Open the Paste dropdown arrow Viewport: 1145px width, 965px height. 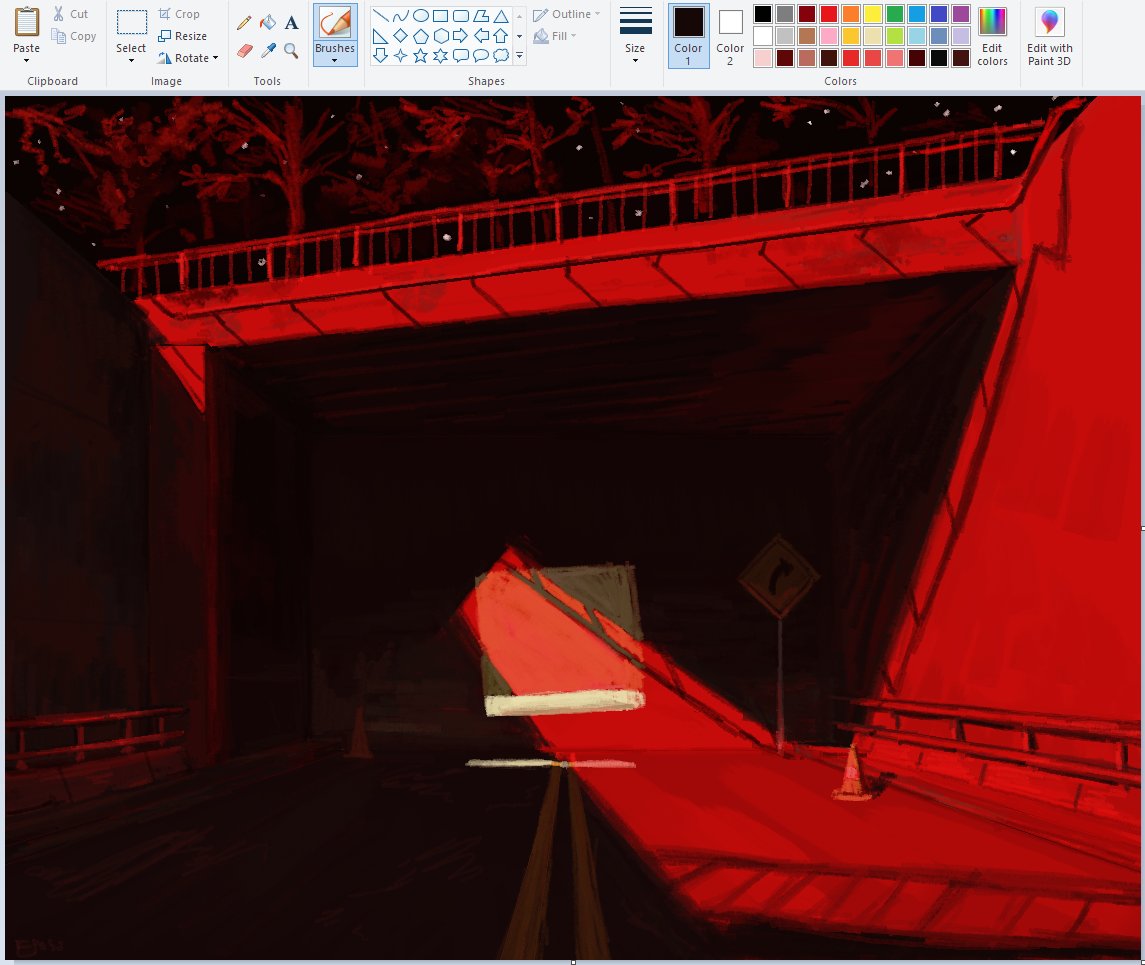click(x=26, y=61)
